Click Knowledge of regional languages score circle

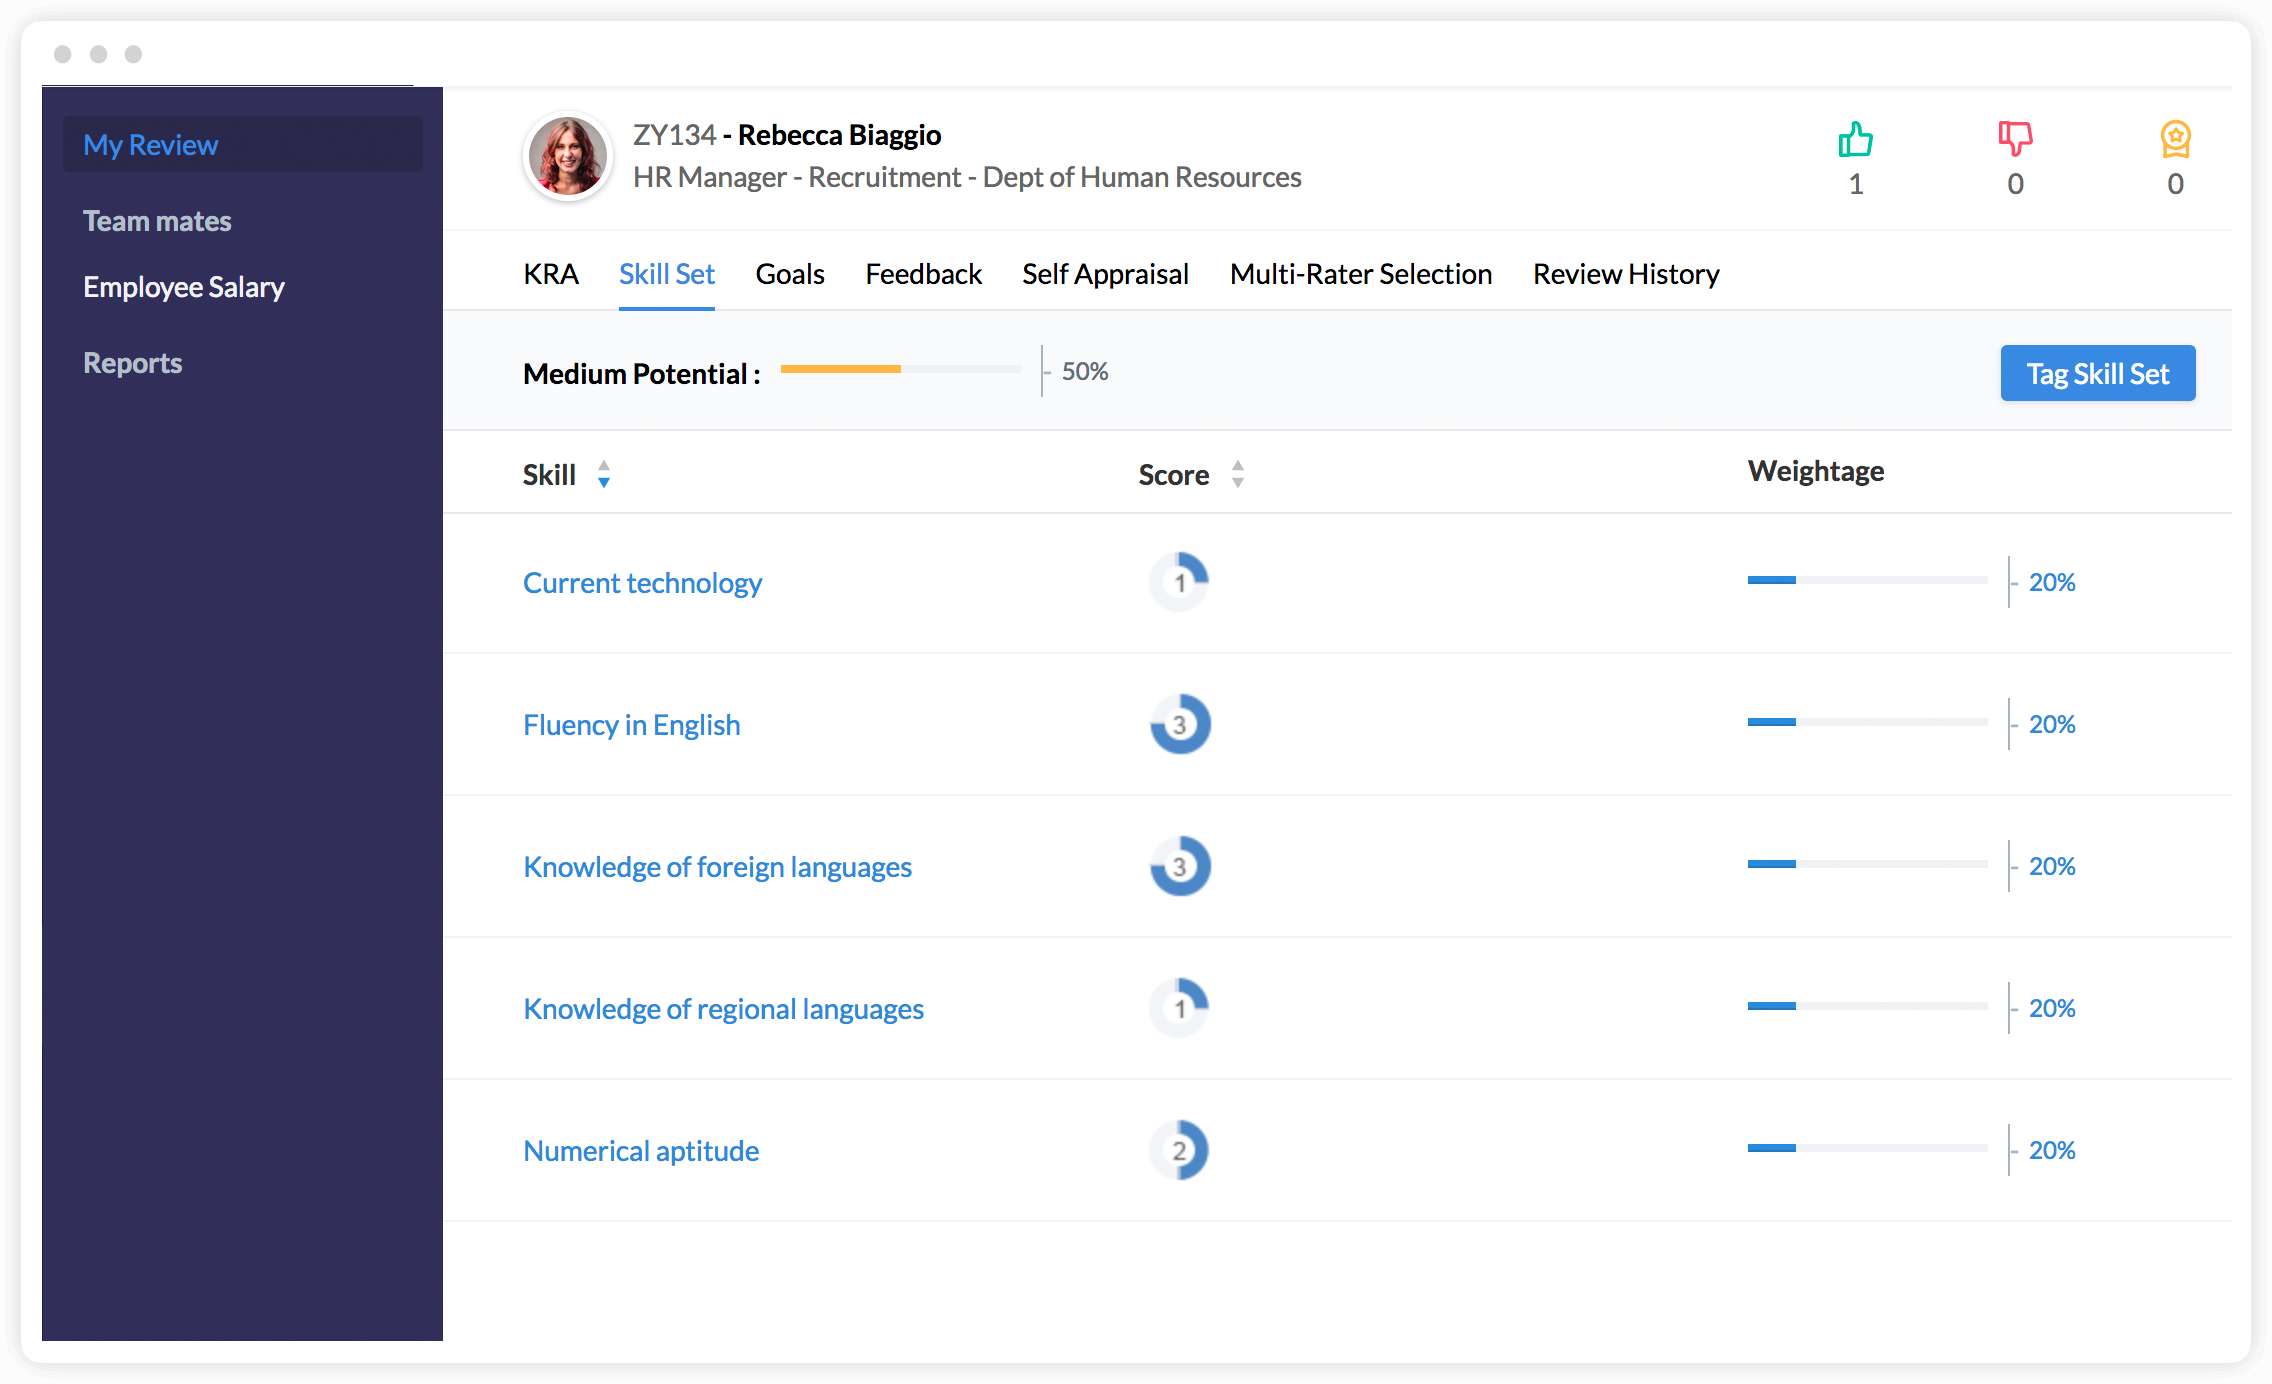coord(1179,1008)
